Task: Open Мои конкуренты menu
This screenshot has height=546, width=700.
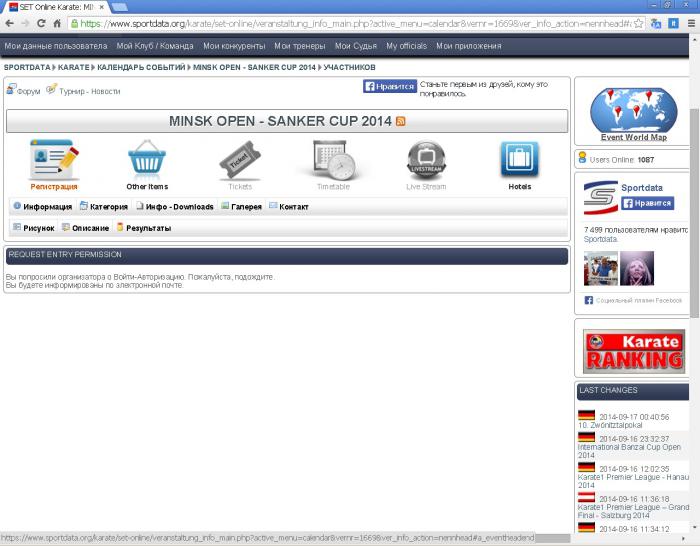Action: 234,46
